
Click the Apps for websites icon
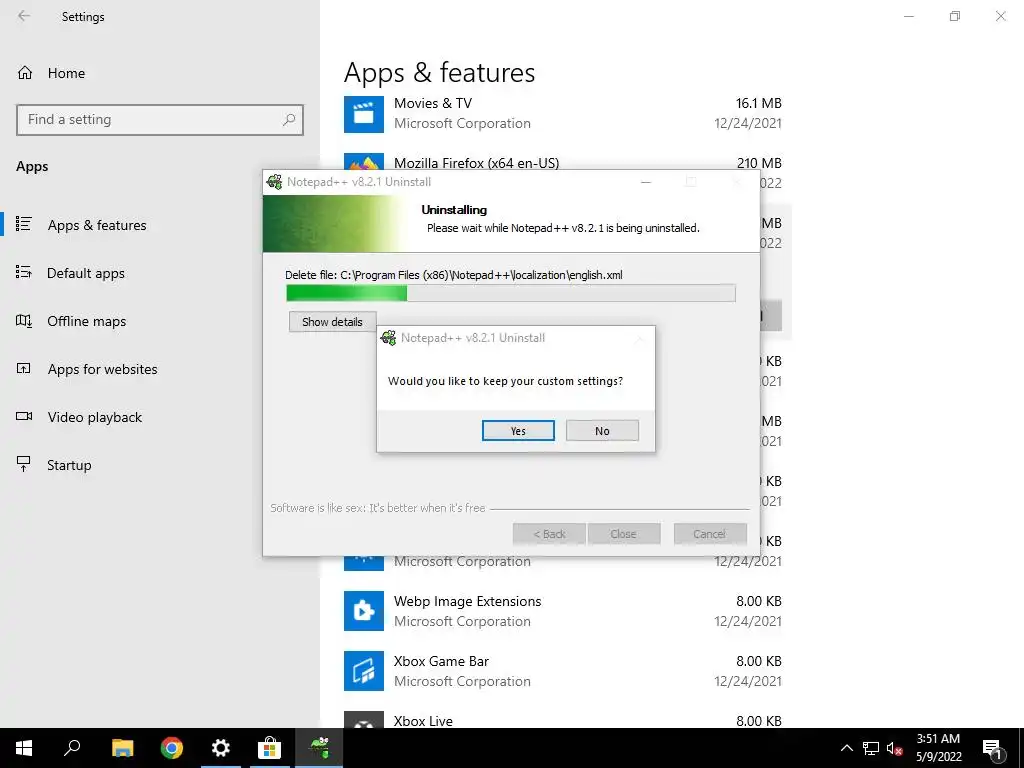coord(24,368)
